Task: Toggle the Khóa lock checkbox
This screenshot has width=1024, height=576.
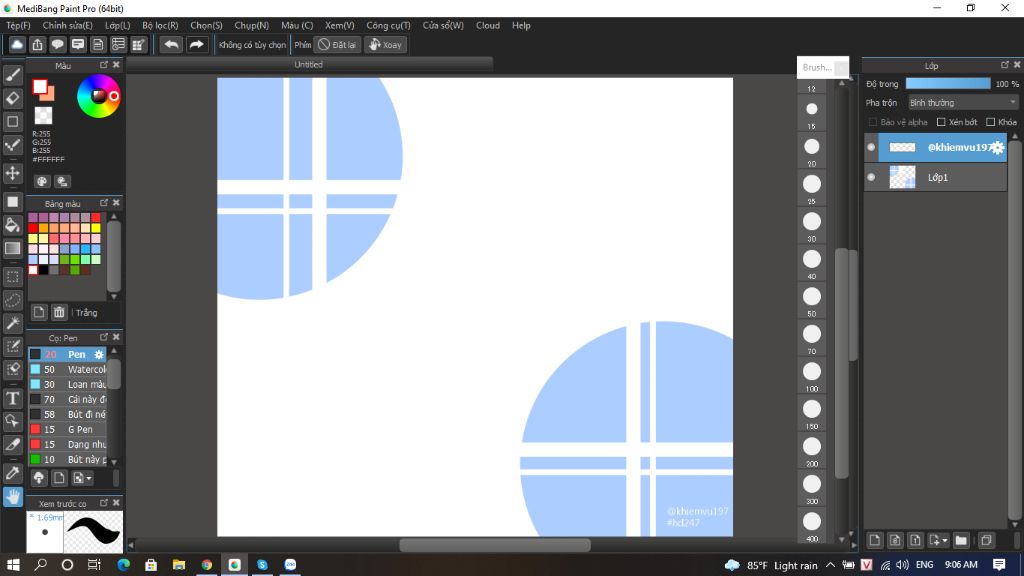Action: click(x=990, y=122)
